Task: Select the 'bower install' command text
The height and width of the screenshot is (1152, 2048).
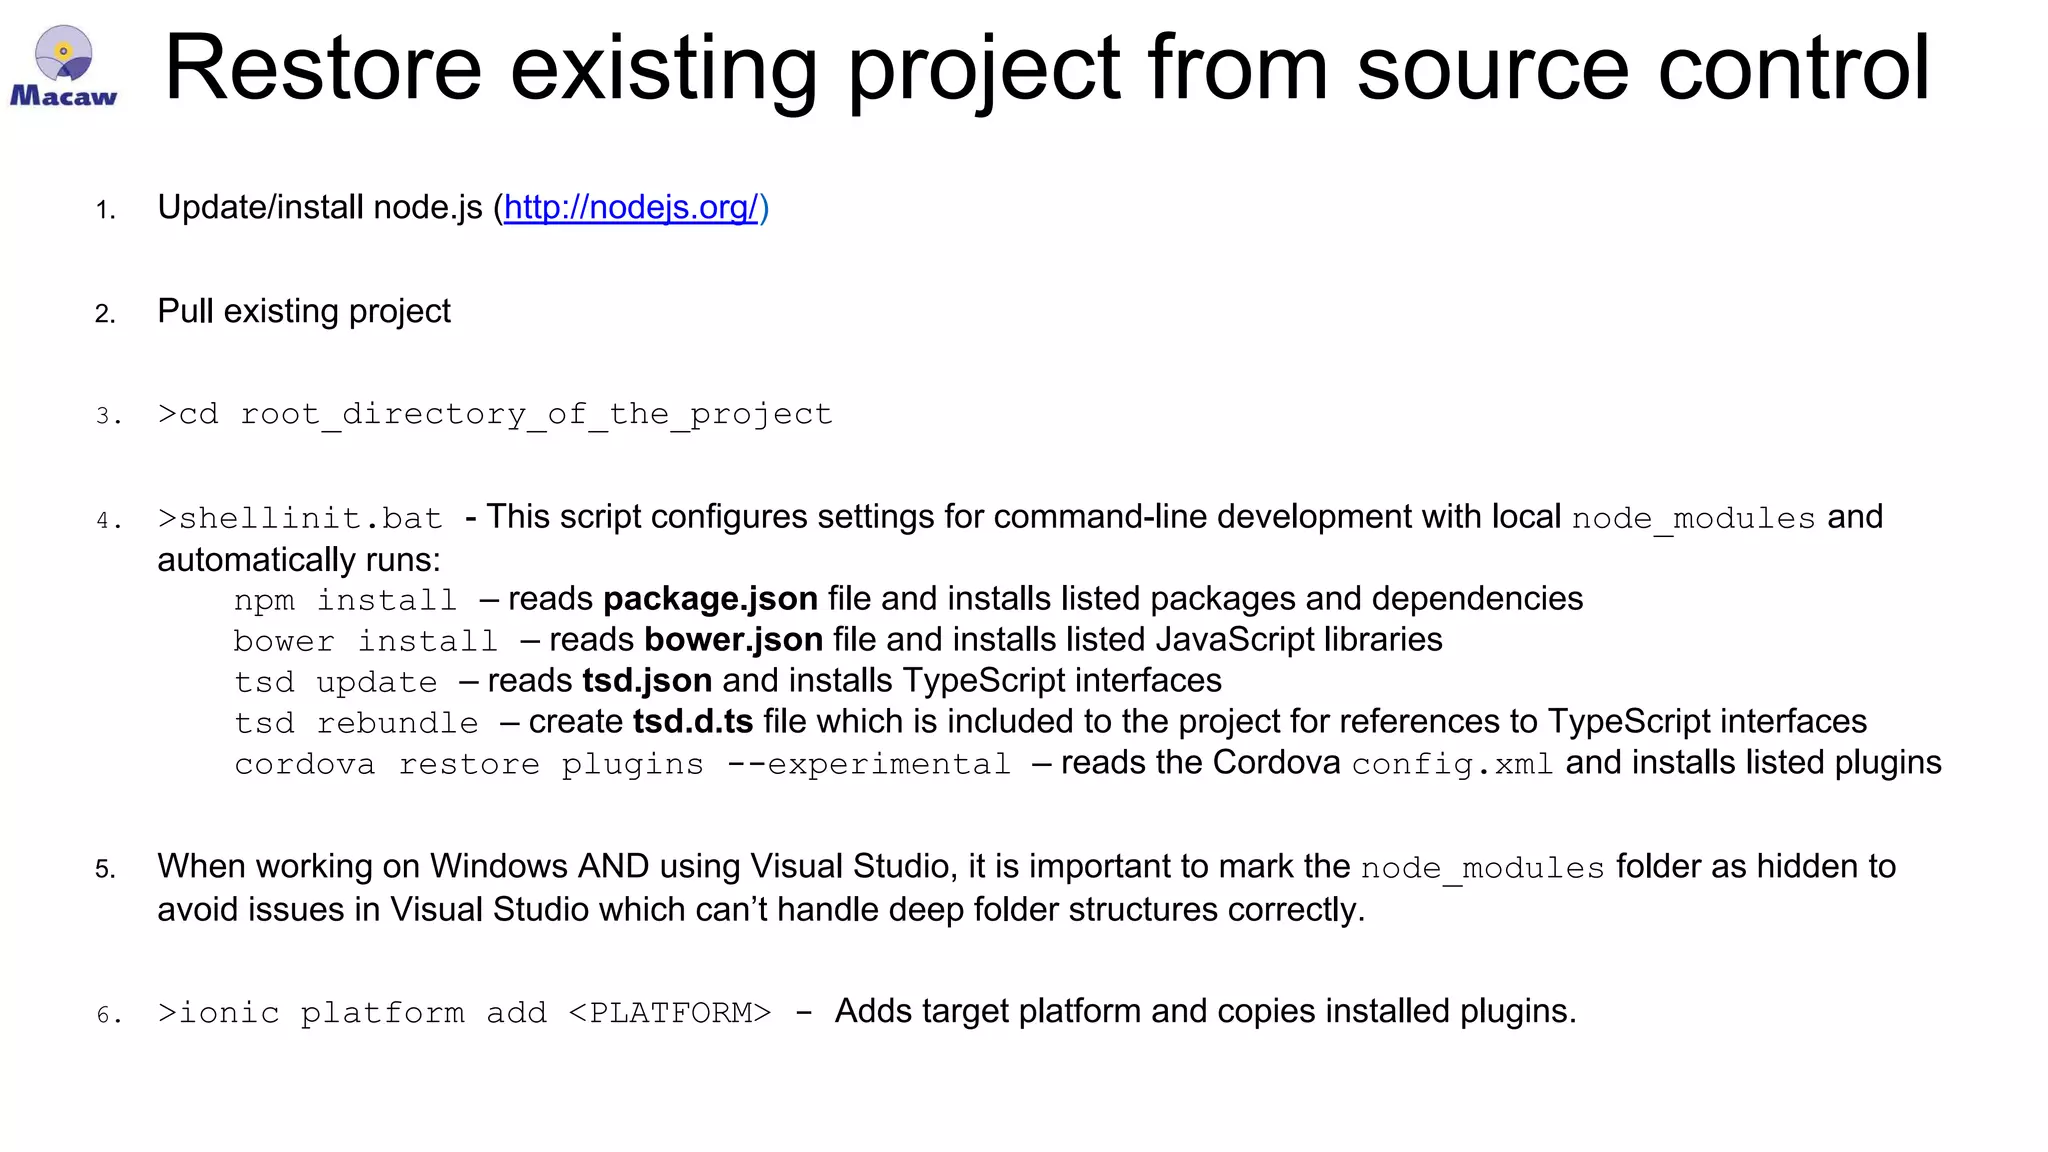Action: [365, 641]
